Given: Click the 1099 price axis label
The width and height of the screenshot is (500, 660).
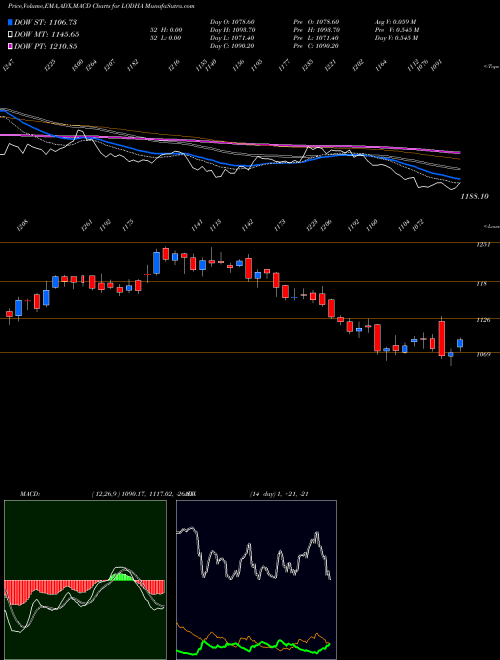Looking at the screenshot, I should click(483, 354).
